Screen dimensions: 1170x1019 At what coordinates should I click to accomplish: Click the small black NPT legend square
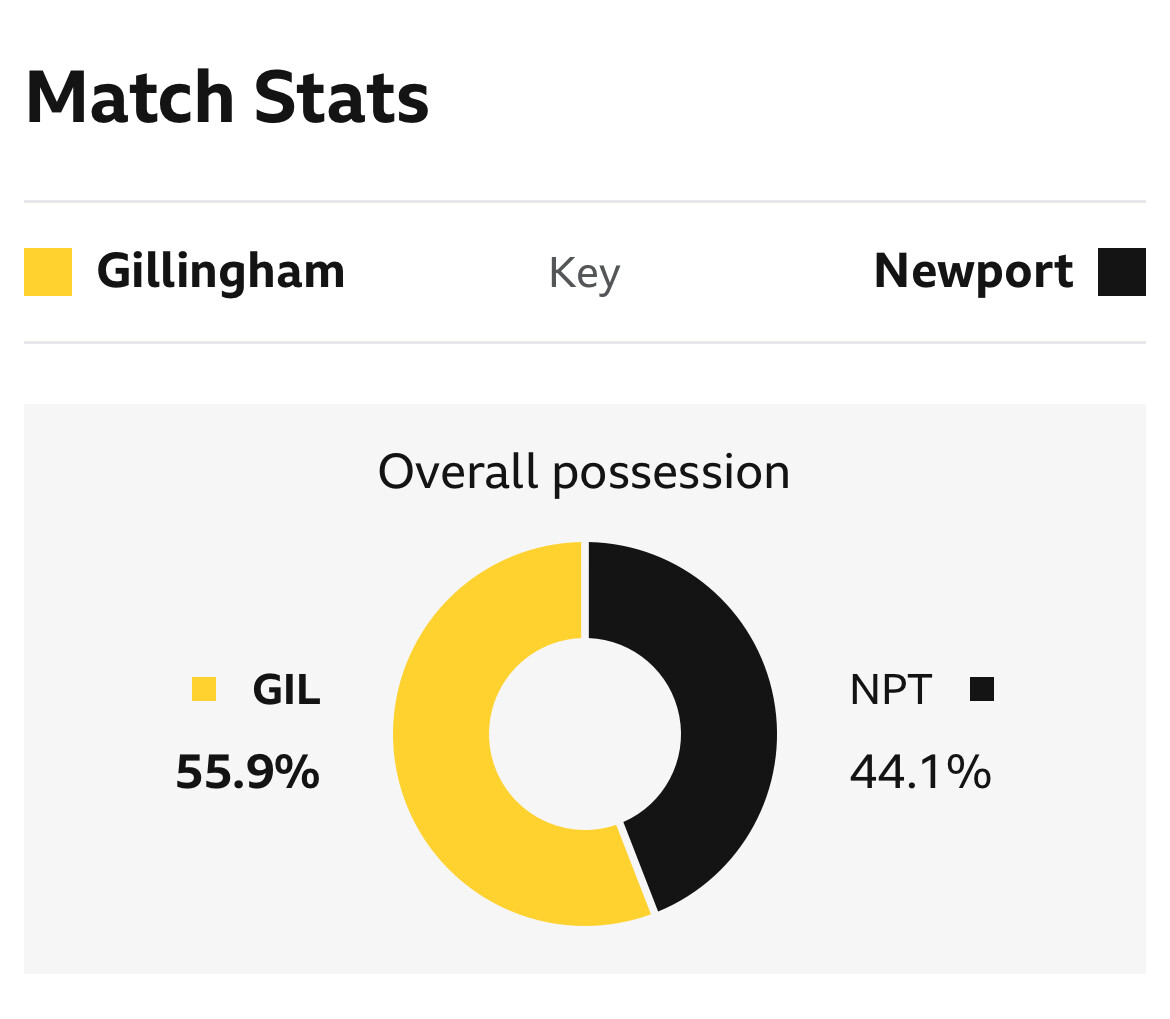pos(982,690)
